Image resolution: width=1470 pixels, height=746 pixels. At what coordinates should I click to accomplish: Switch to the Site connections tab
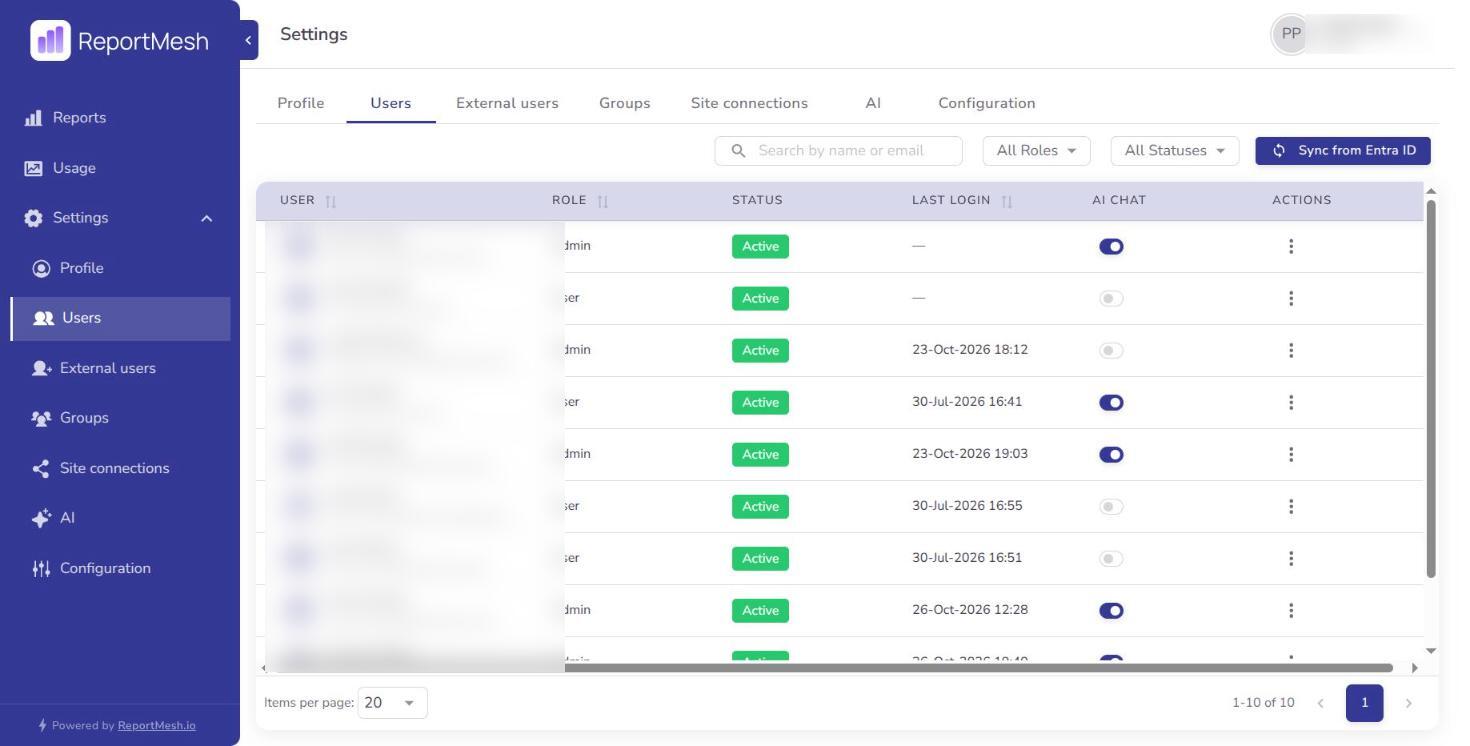[x=749, y=103]
